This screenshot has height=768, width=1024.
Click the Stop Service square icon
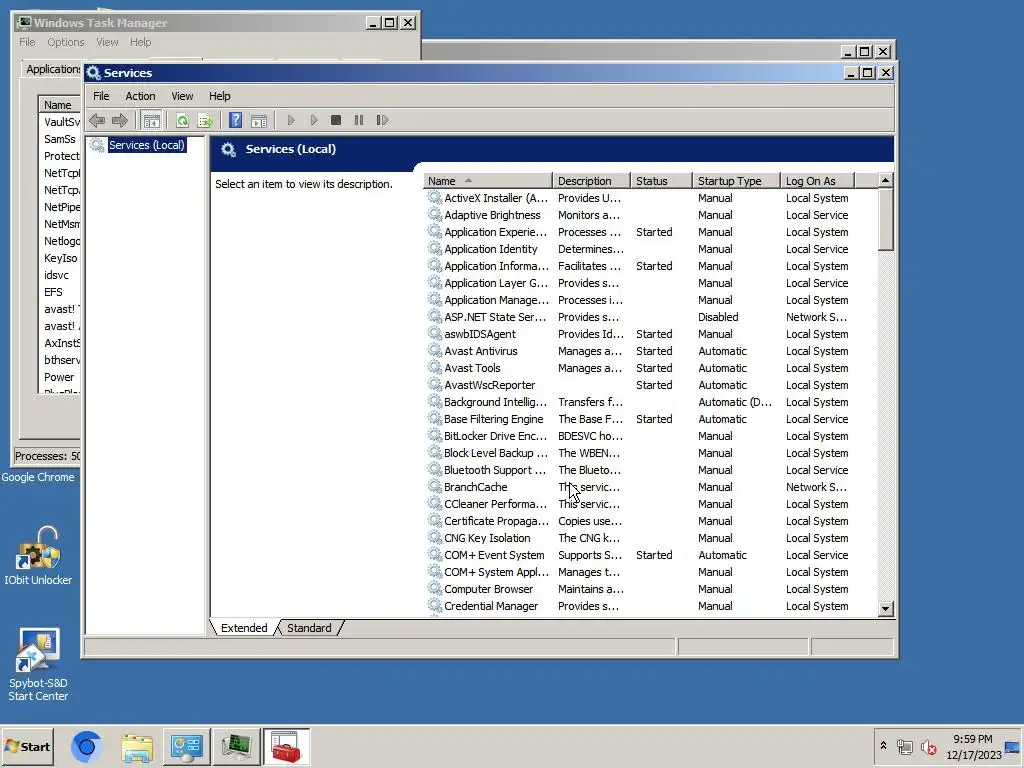[336, 120]
